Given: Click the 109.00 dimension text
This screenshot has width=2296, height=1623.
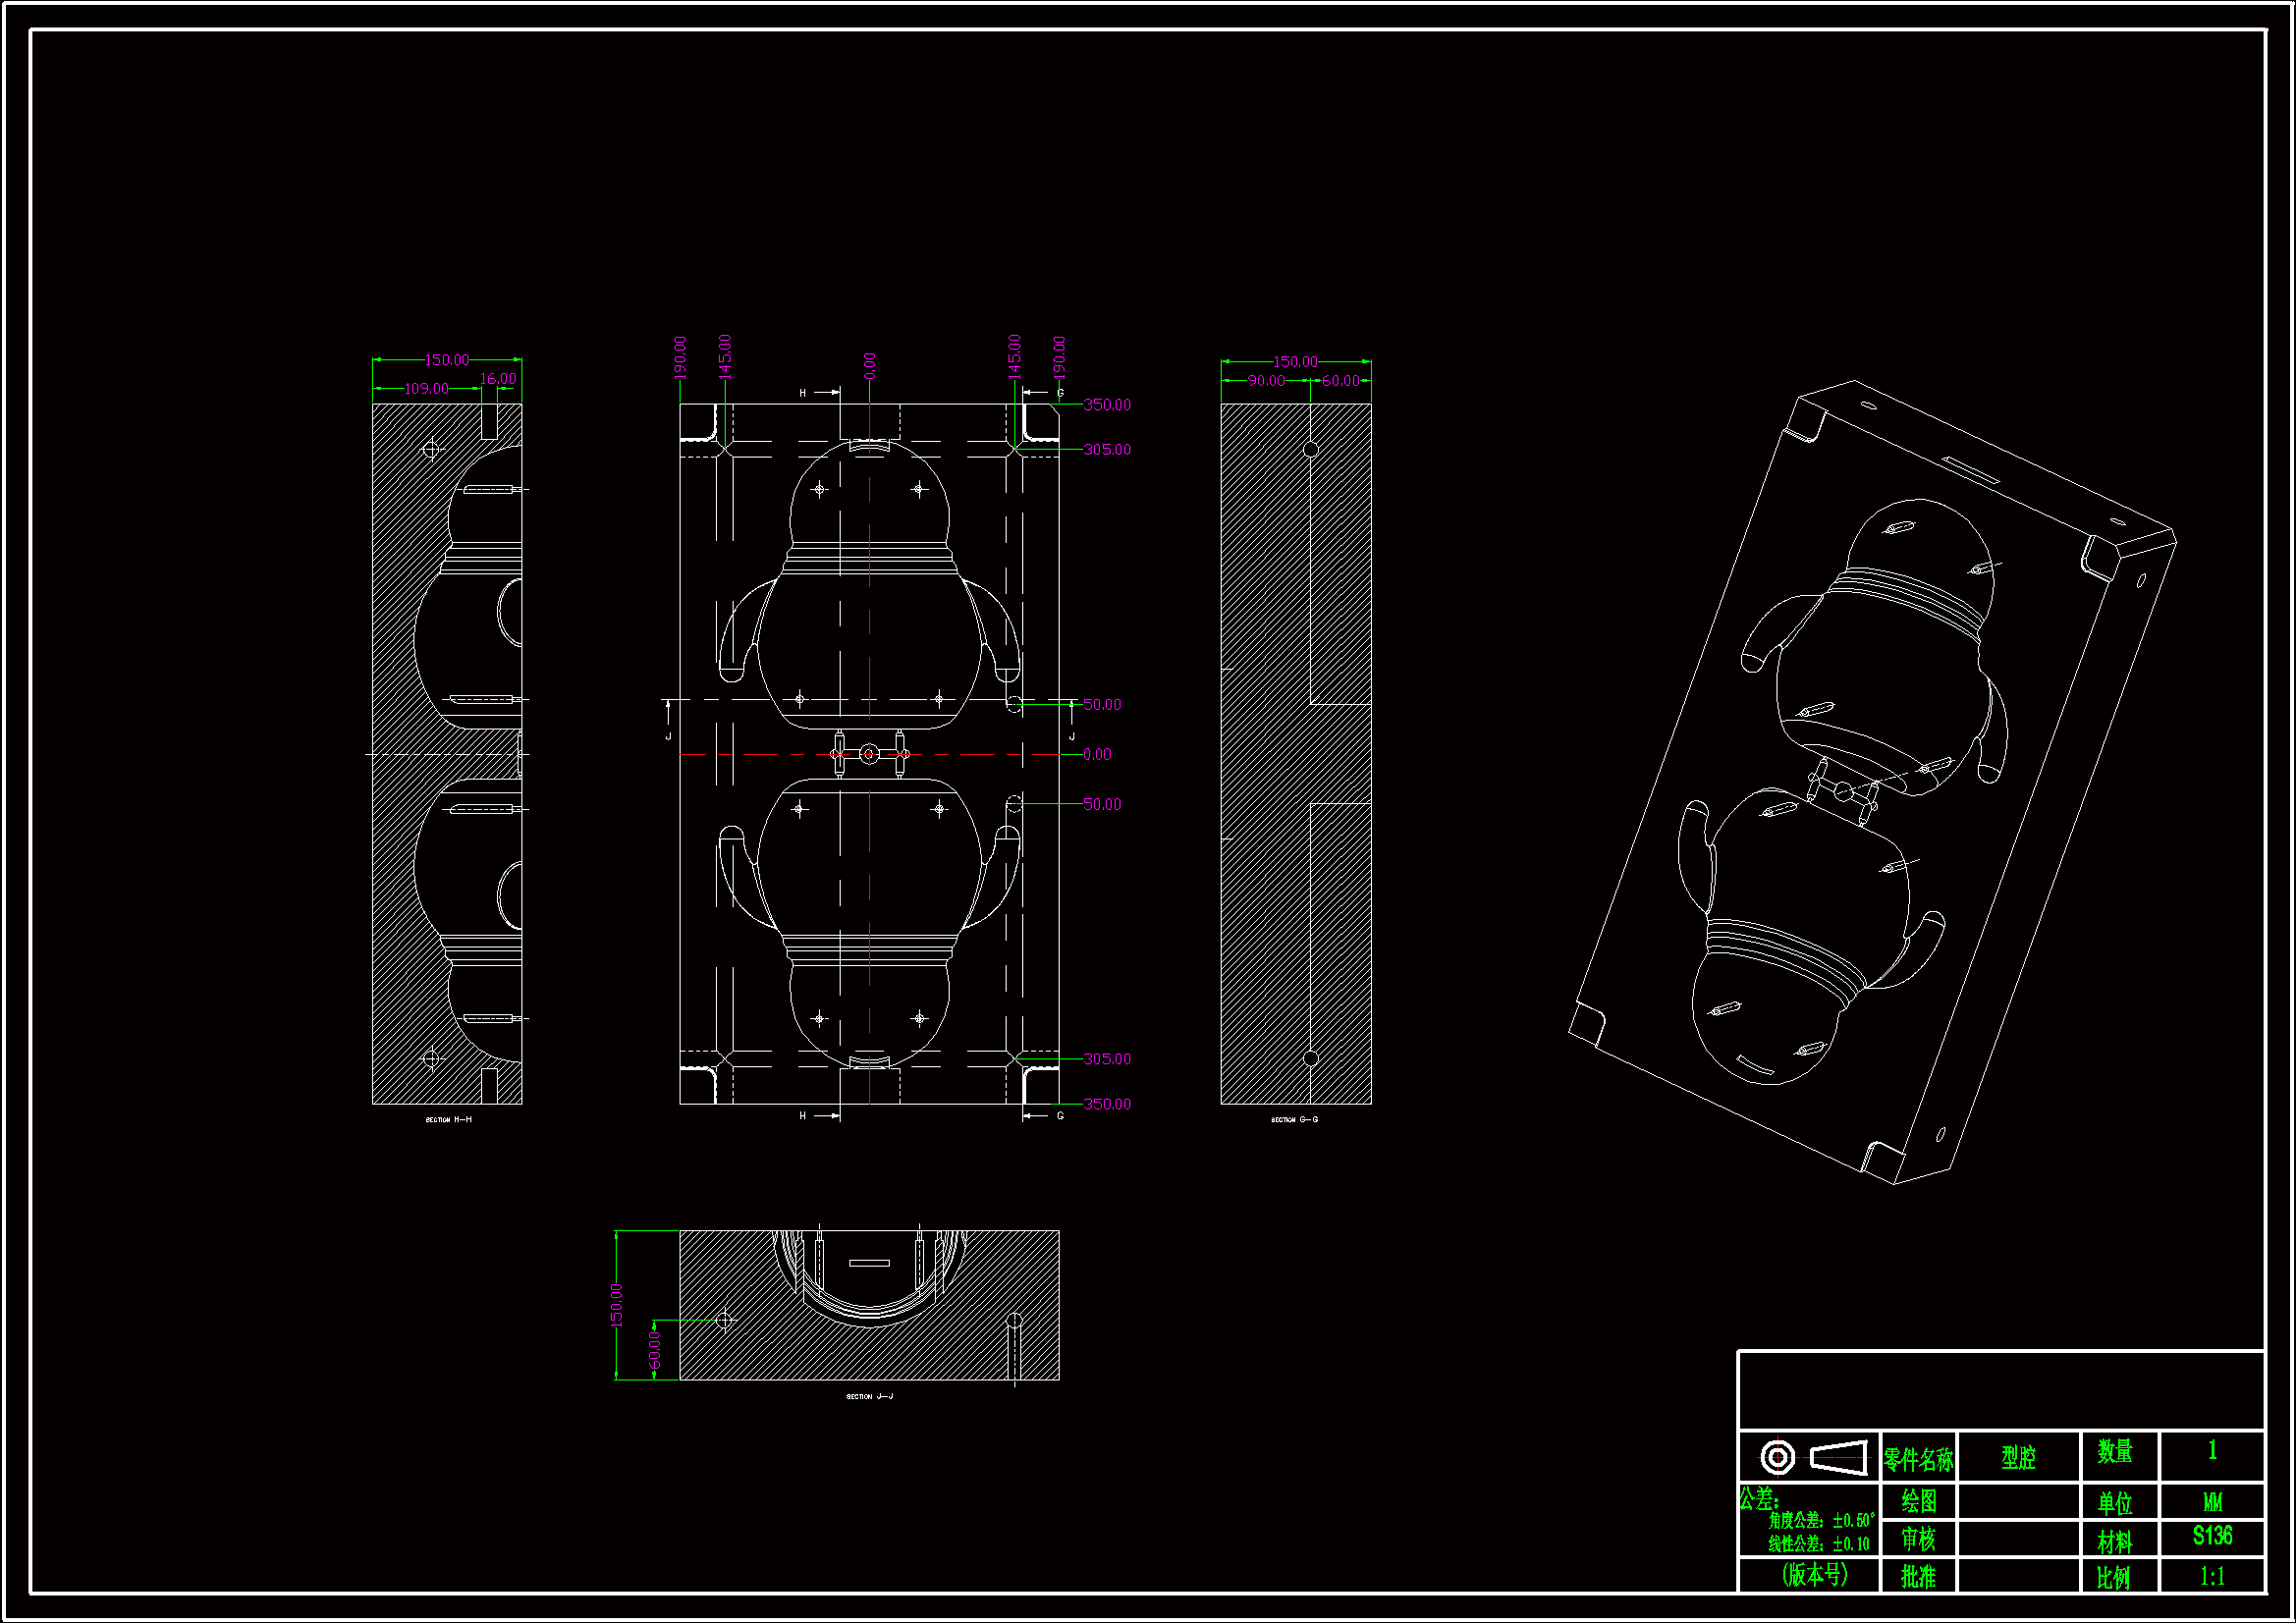Looking at the screenshot, I should coord(426,389).
